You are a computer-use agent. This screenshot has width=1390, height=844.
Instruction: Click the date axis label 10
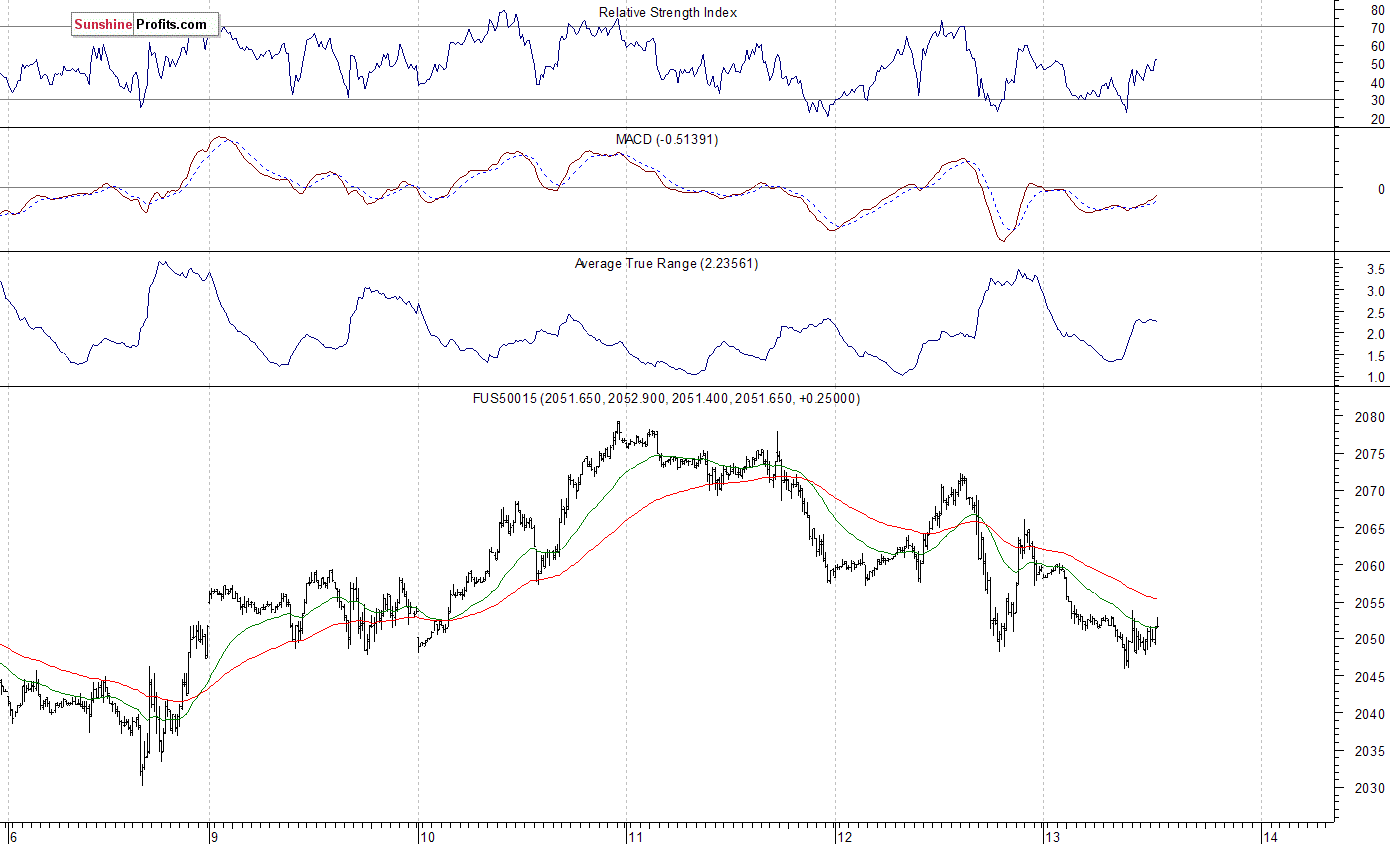pyautogui.click(x=427, y=836)
